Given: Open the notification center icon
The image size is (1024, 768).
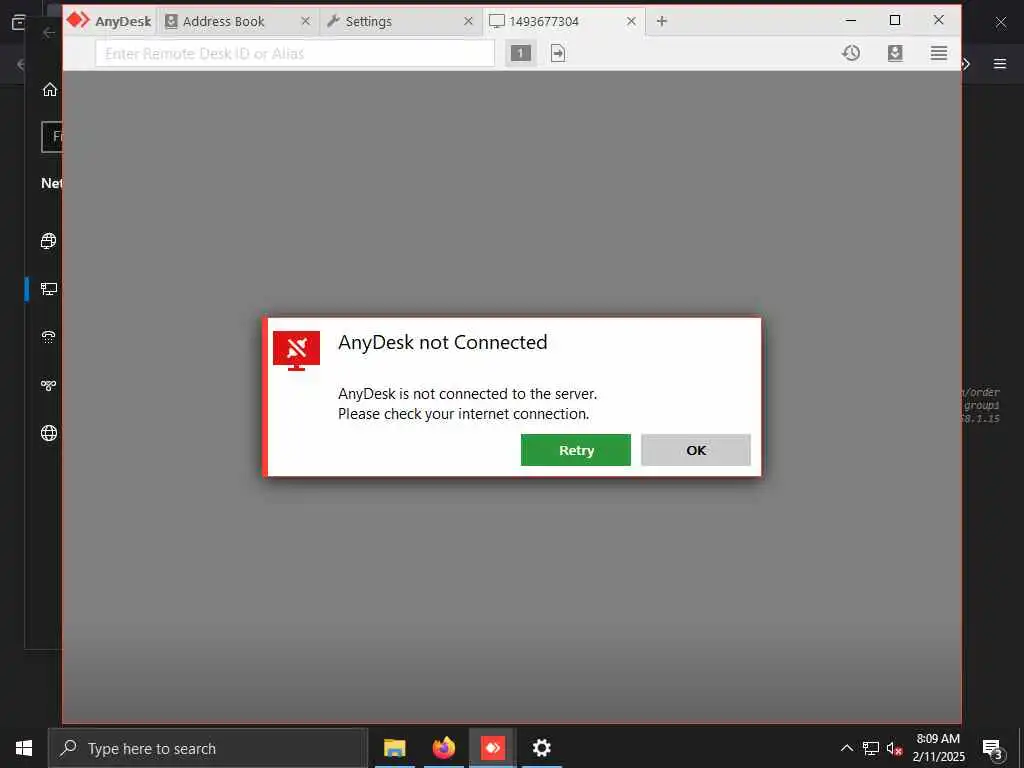Looking at the screenshot, I should (x=992, y=749).
